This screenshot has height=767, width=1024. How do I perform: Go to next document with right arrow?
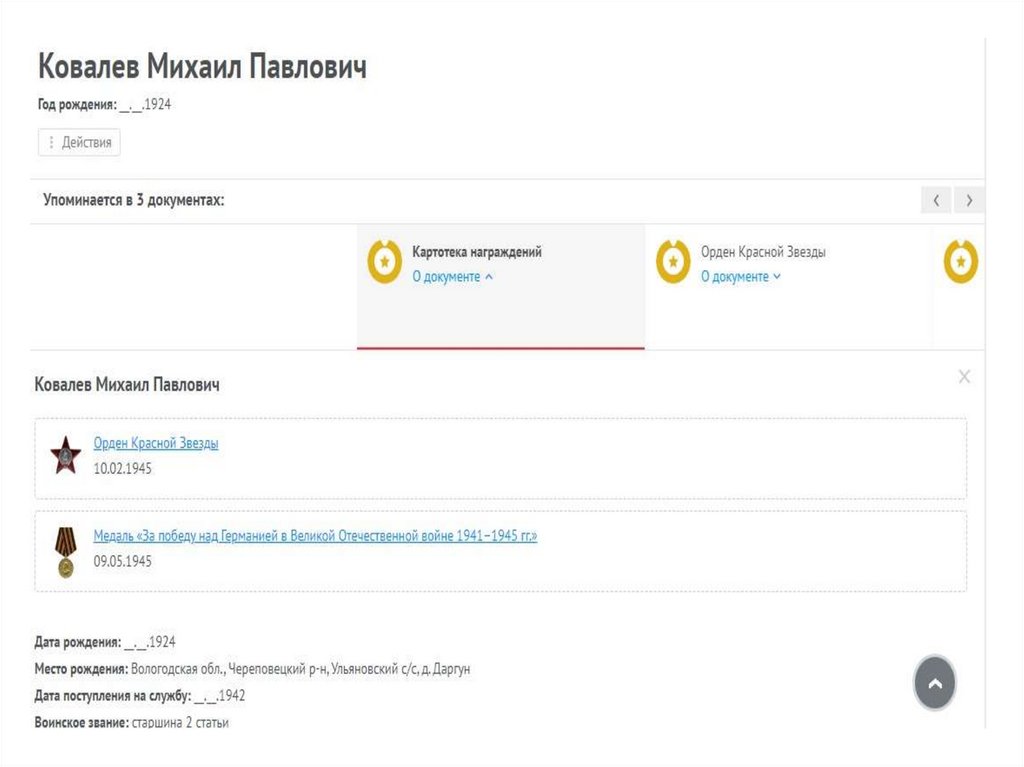point(969,200)
